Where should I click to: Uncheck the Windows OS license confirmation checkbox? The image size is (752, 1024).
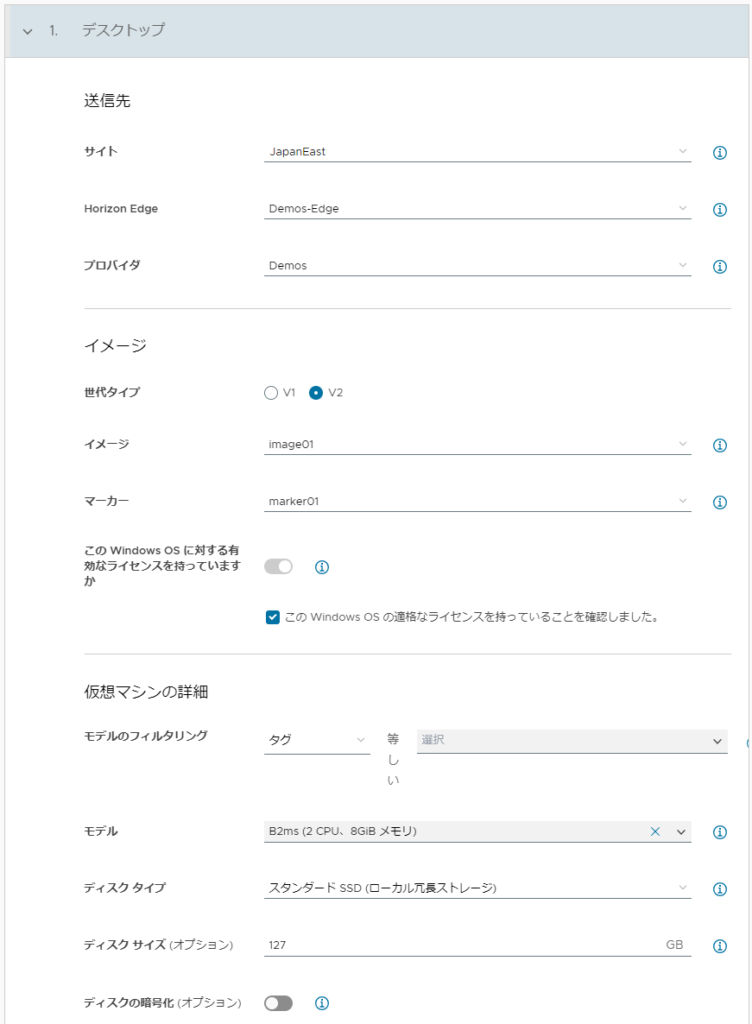click(x=273, y=617)
